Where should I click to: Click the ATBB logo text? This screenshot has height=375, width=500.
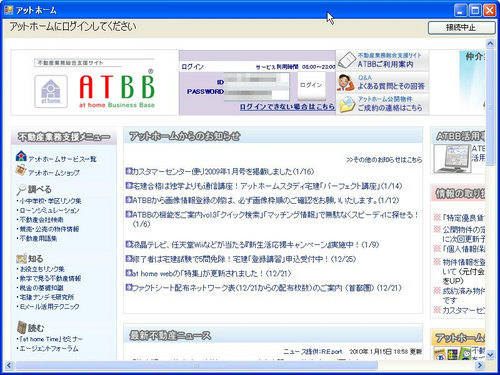click(x=117, y=87)
